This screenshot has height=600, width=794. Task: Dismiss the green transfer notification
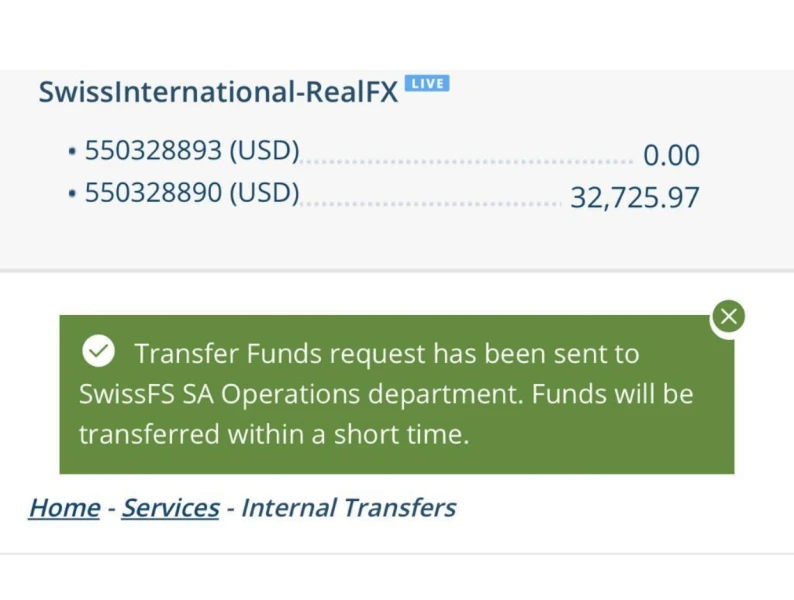(728, 317)
